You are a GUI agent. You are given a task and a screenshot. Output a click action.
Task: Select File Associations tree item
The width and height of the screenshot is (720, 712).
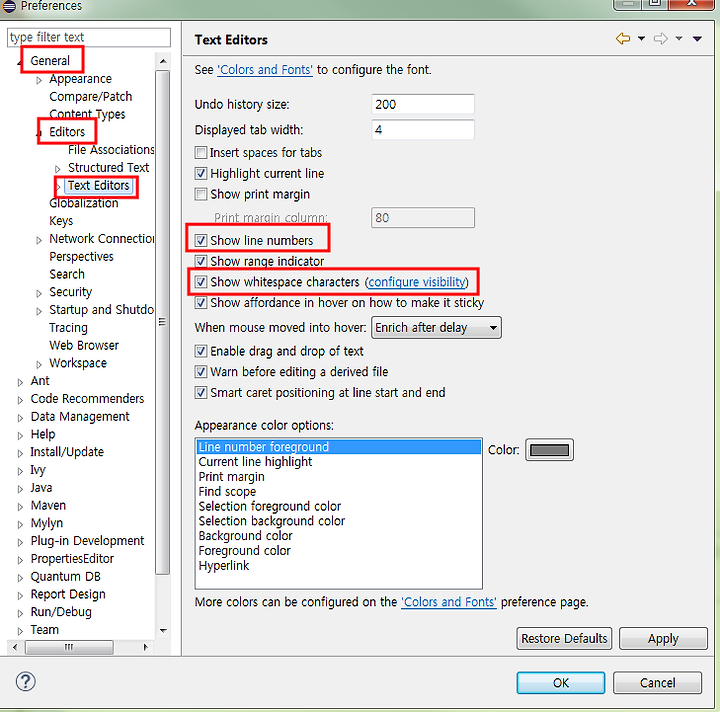click(x=111, y=150)
